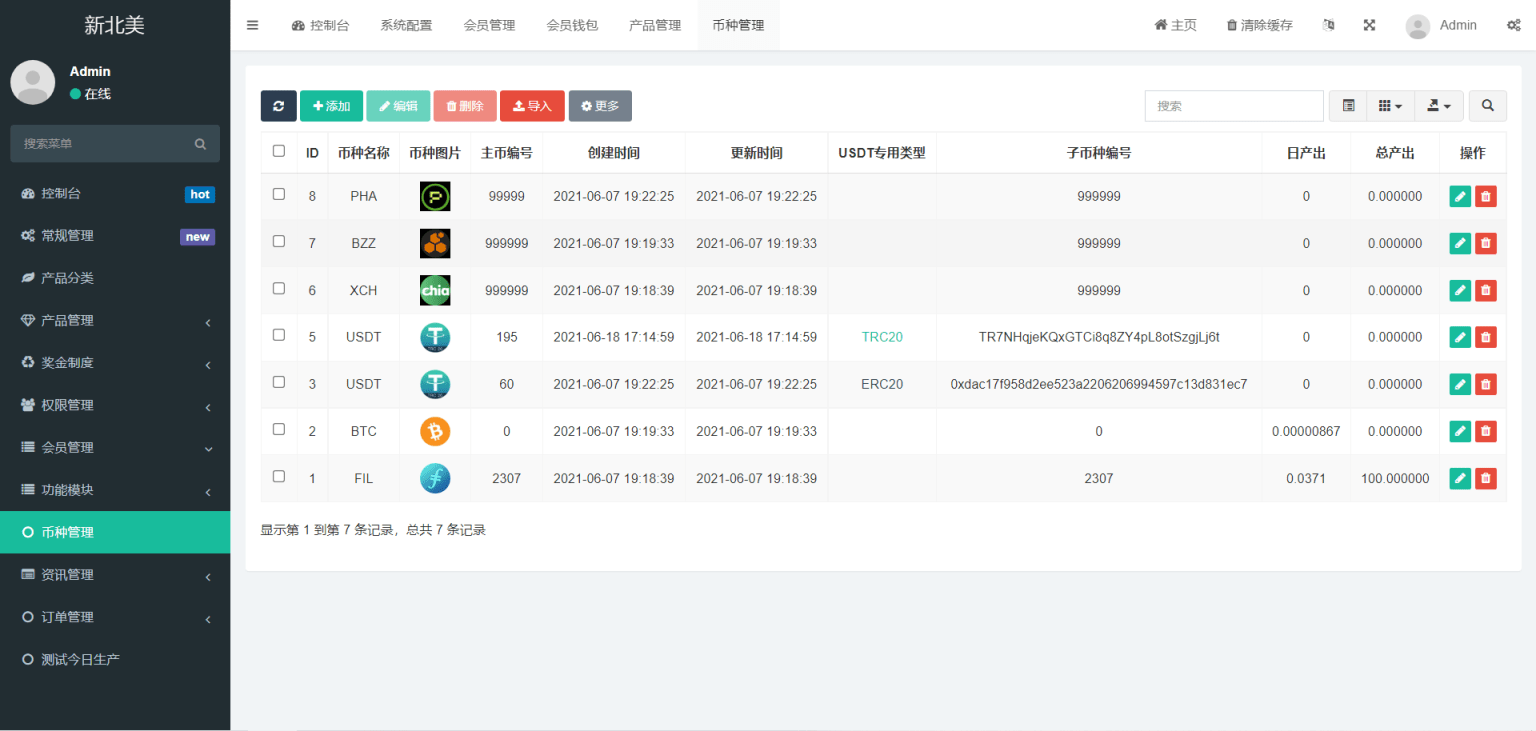Select the fullscreen toggle icon in the top bar
Viewport: 1536px width, 731px height.
point(1369,25)
